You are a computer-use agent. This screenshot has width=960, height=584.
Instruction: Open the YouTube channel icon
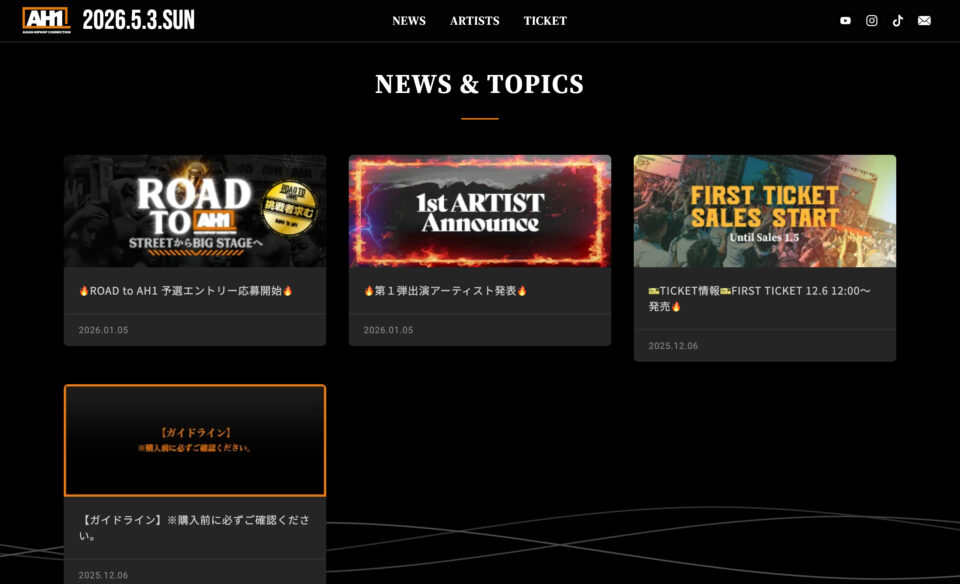click(845, 20)
